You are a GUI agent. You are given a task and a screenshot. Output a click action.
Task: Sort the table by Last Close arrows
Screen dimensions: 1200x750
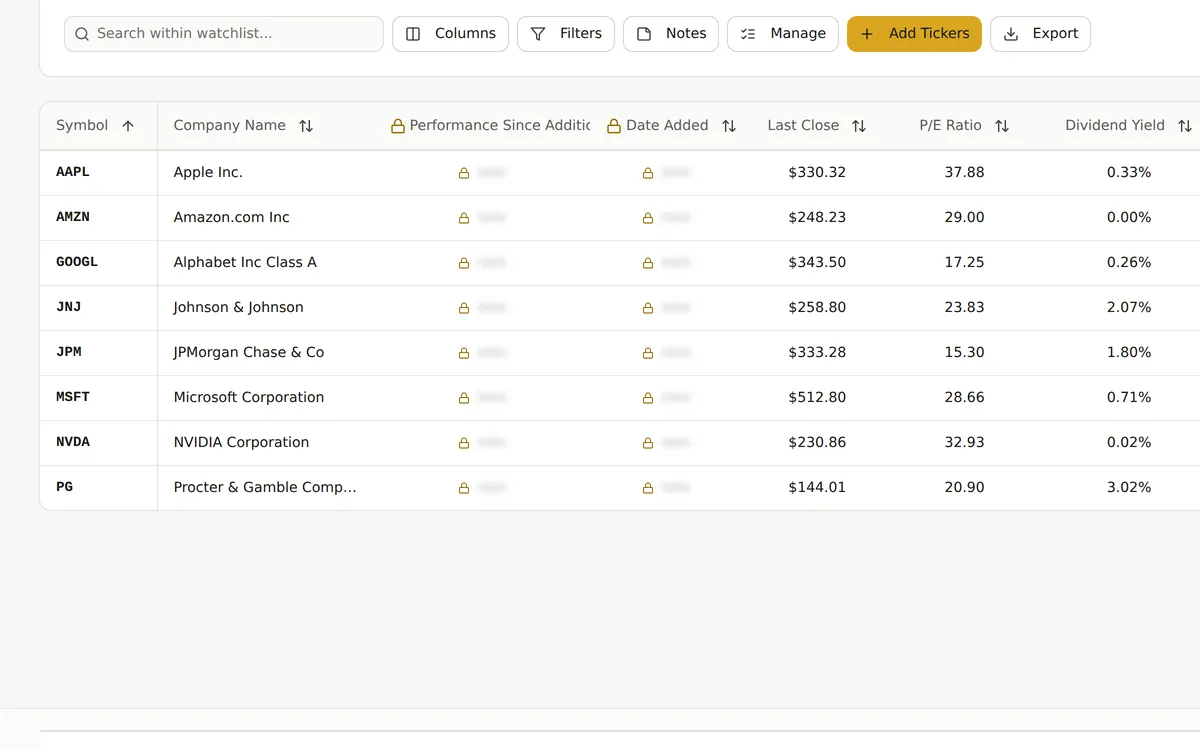click(x=859, y=126)
